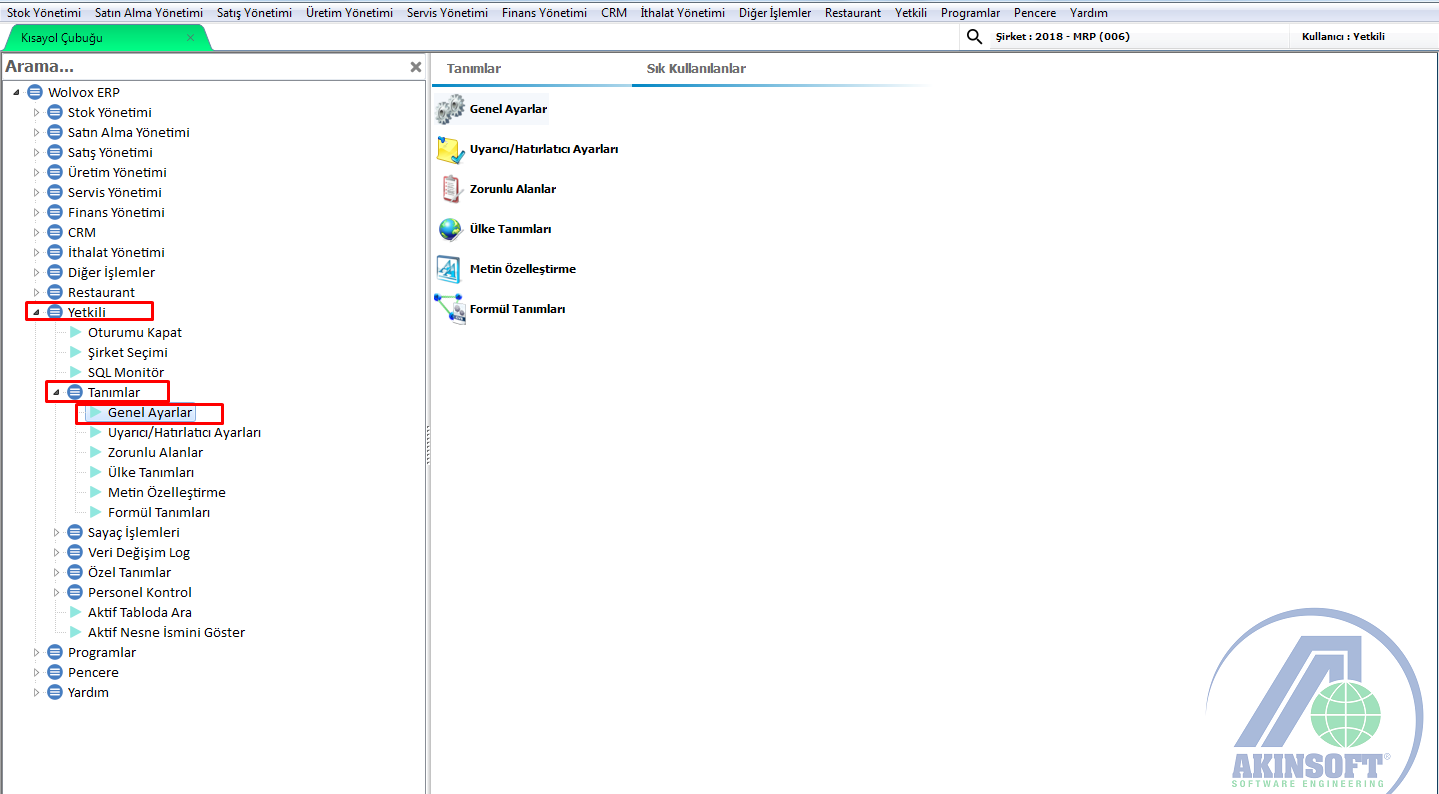1439x794 pixels.
Task: Open the Yardım menu in menu bar
Action: [1089, 13]
